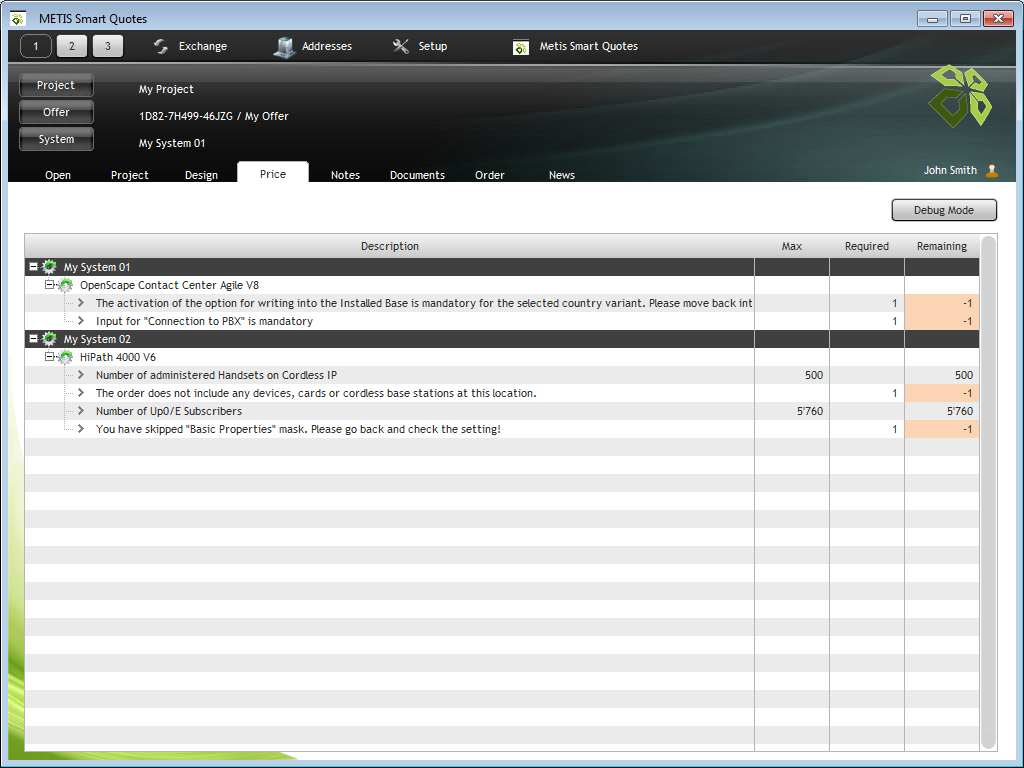Click the Metis Smart Quotes toolbar label

click(588, 46)
